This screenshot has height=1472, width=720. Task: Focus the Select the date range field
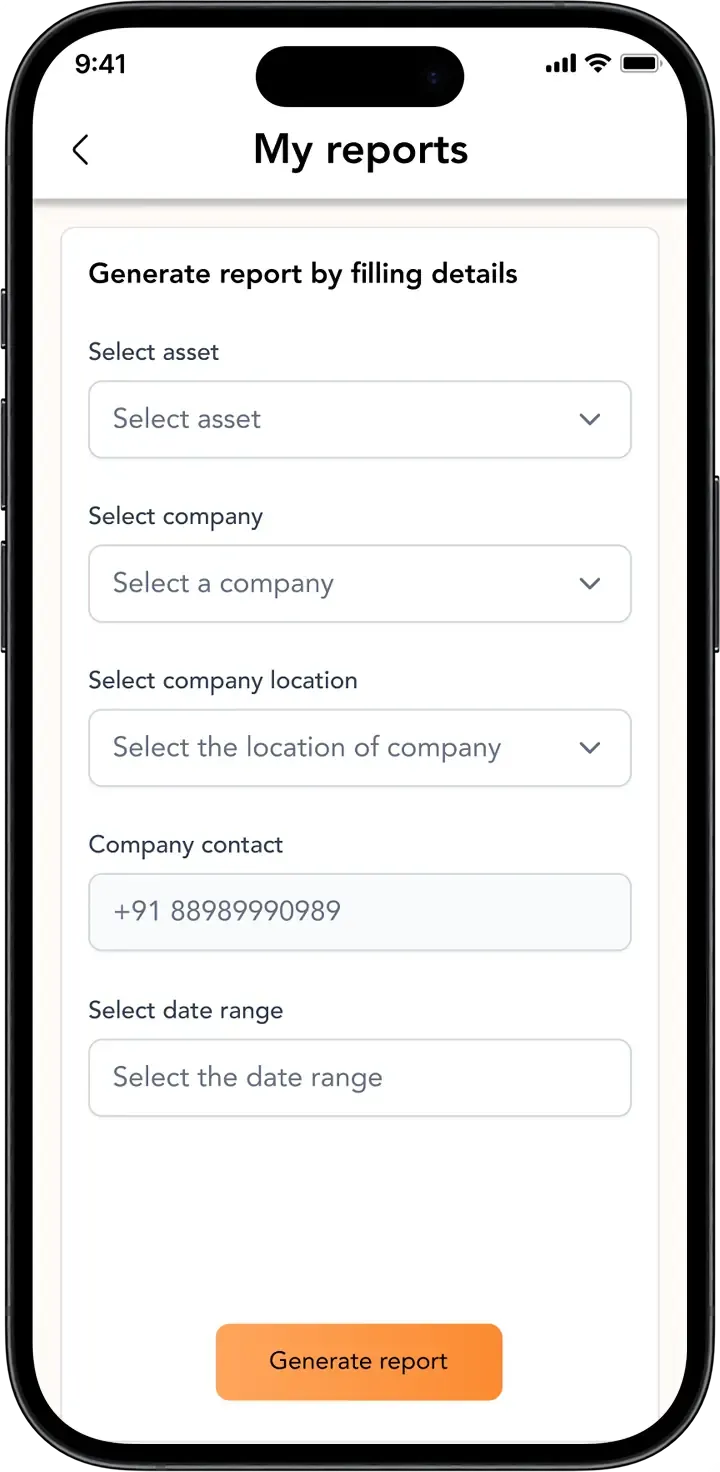359,1077
